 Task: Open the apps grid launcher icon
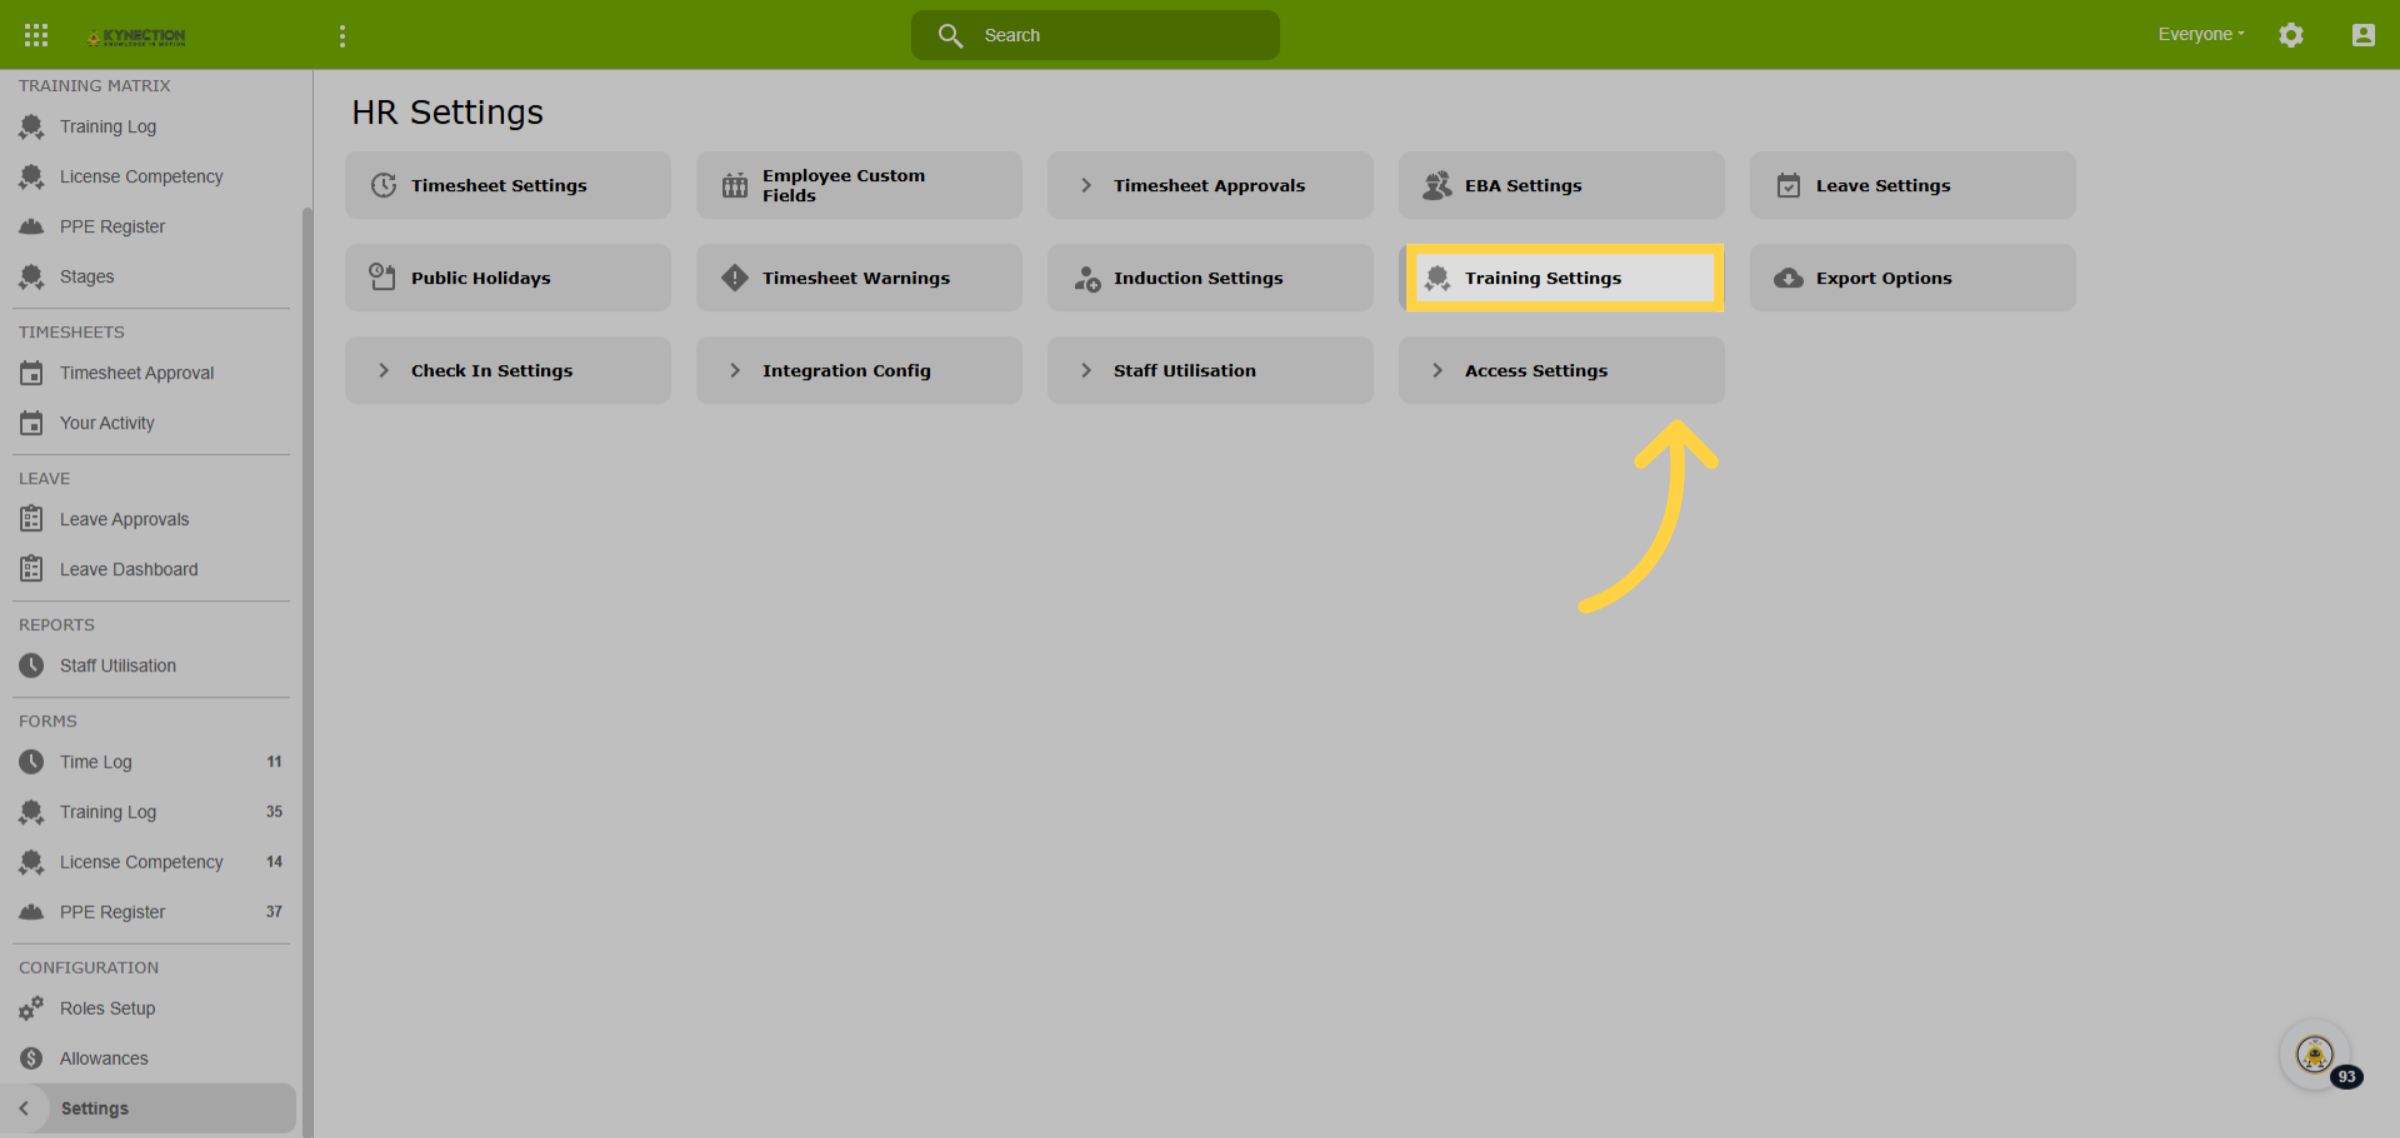point(36,35)
